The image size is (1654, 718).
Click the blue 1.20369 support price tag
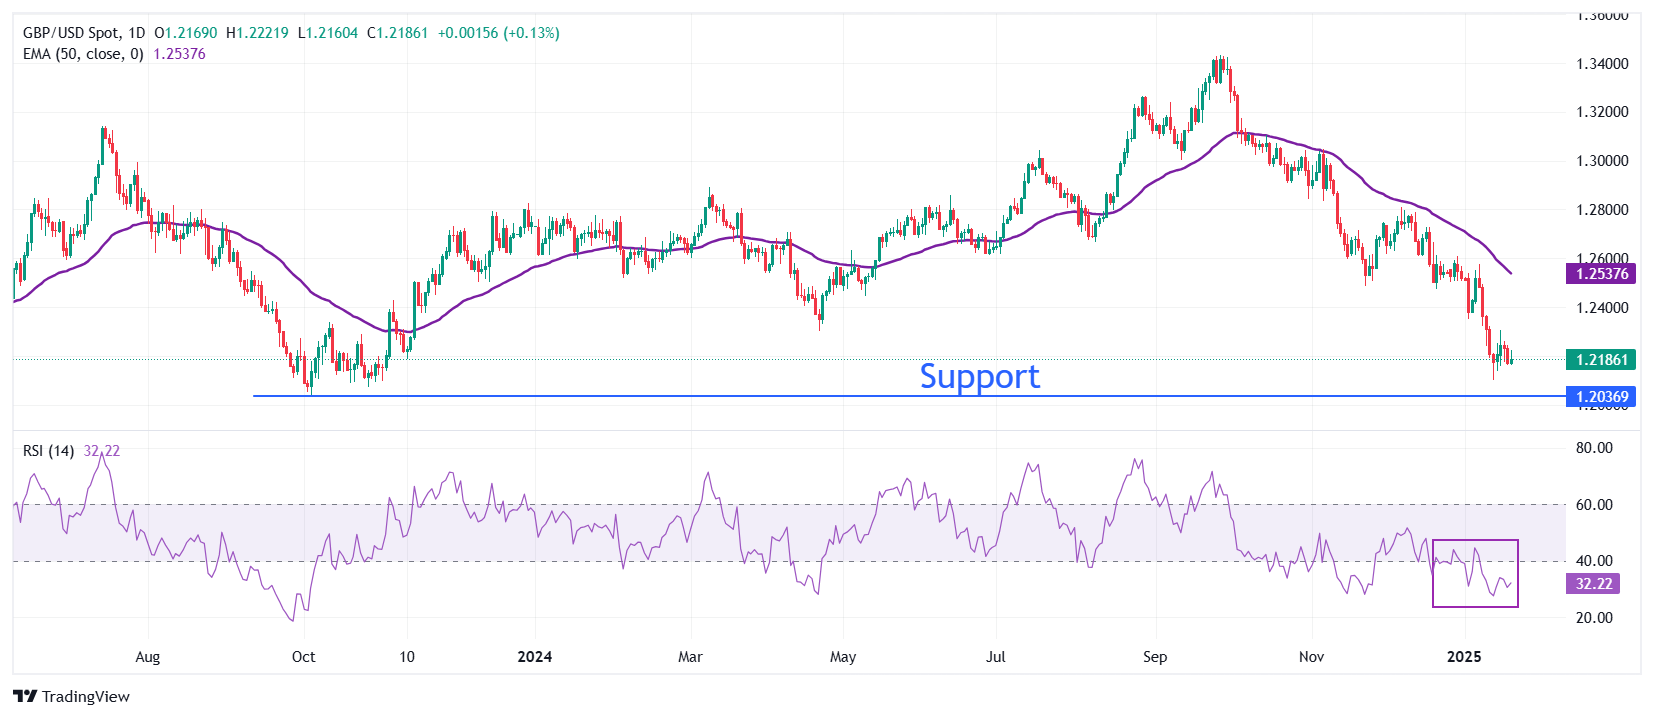coord(1601,397)
